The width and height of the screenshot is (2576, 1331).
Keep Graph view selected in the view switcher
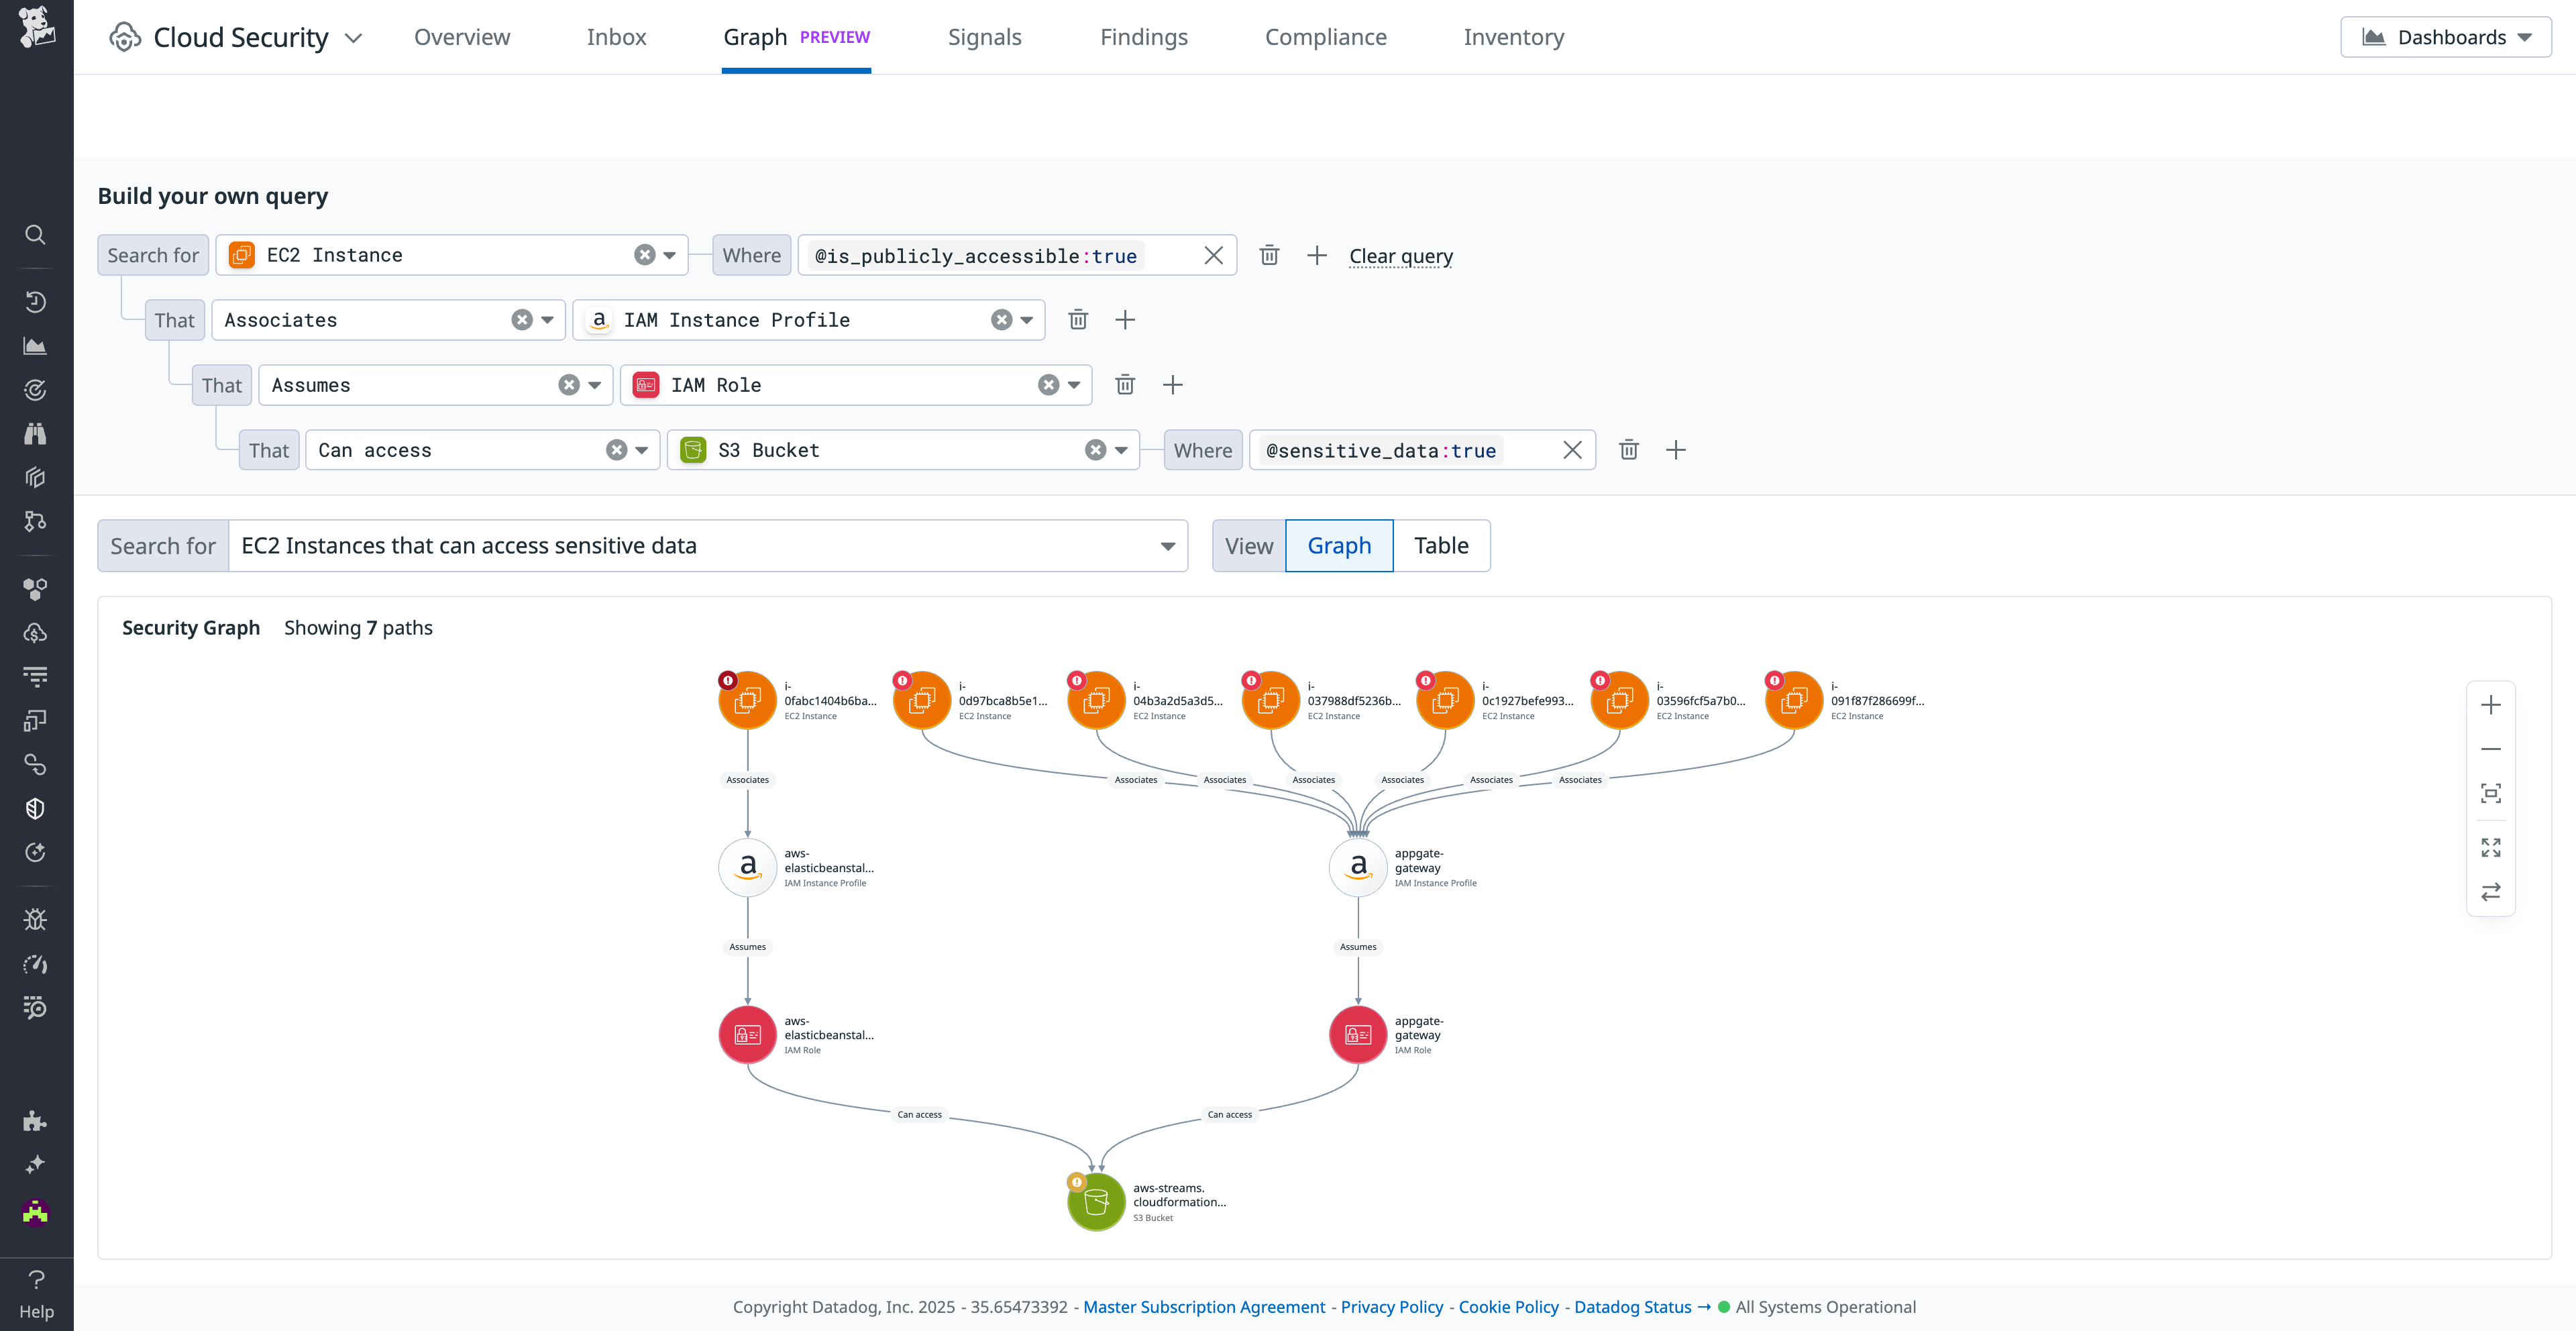pyautogui.click(x=1339, y=546)
